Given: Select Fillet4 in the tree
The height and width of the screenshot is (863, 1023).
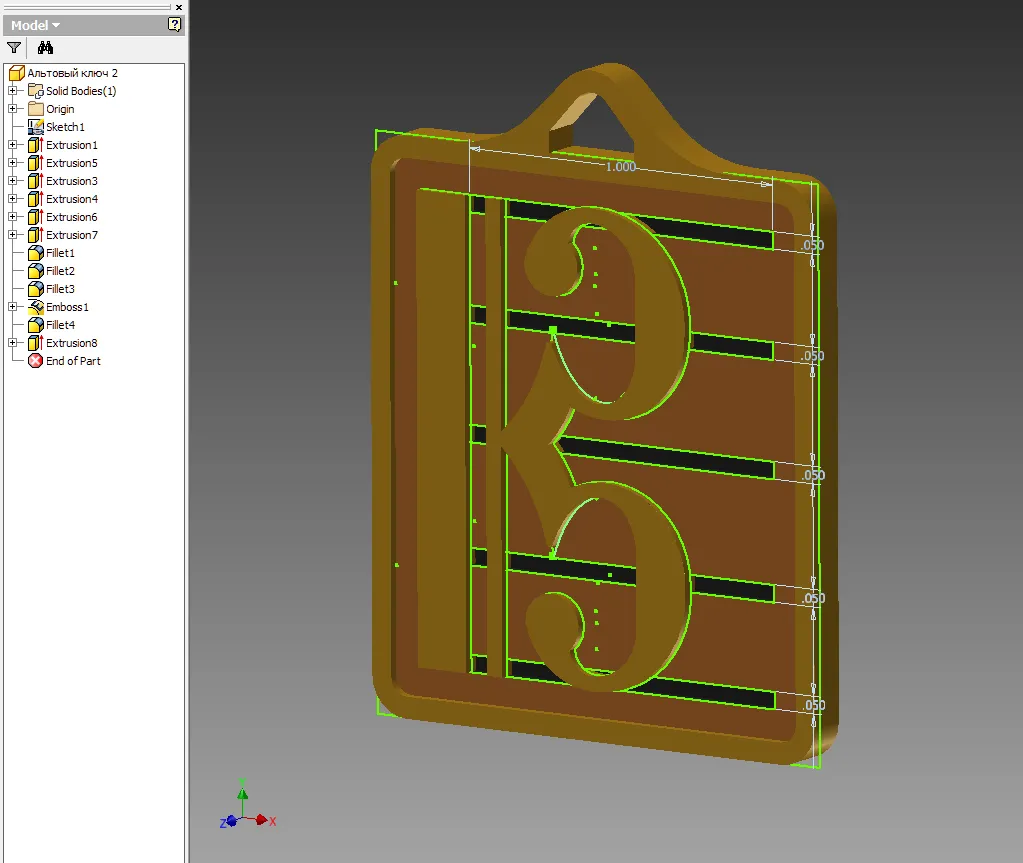Looking at the screenshot, I should click(60, 325).
